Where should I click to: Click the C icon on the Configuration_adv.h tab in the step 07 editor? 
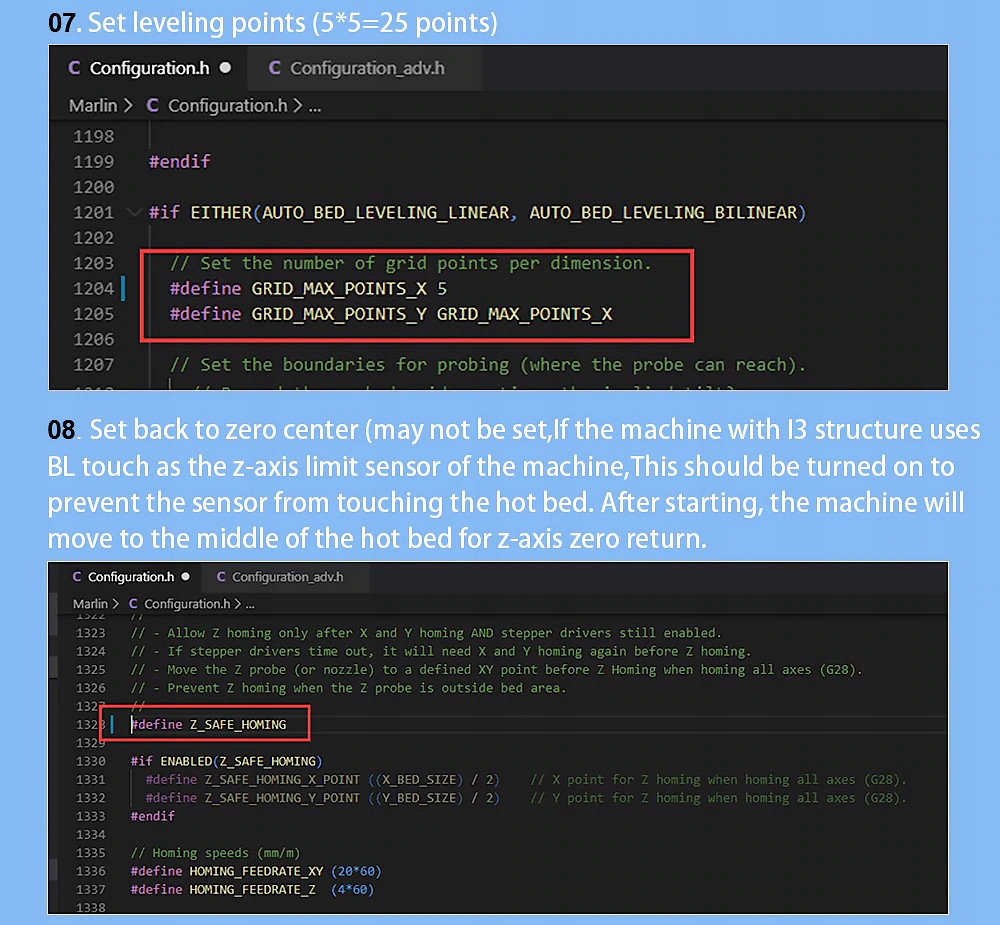(x=275, y=68)
